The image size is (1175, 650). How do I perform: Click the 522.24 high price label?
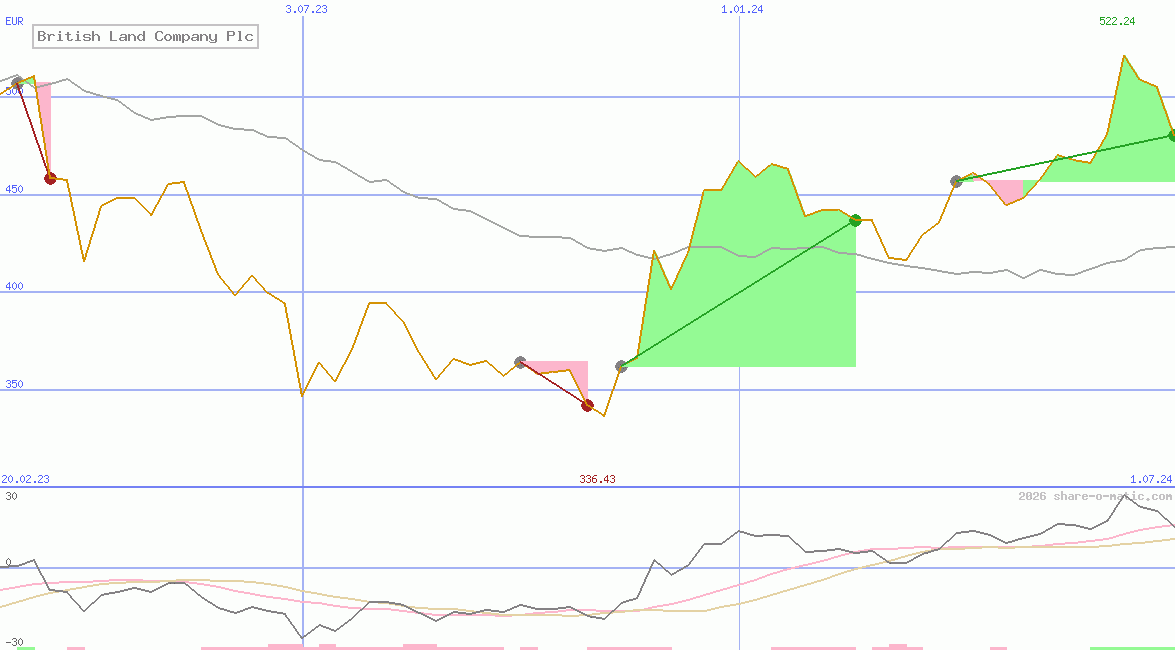[1117, 21]
